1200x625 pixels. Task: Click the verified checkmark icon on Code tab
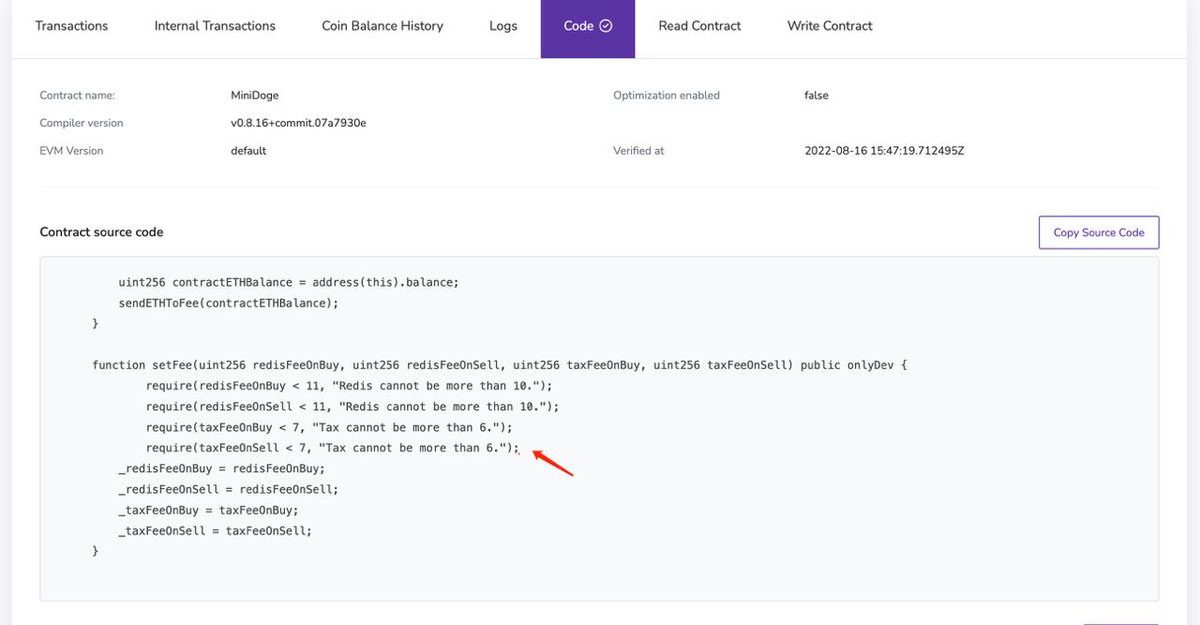tap(606, 26)
